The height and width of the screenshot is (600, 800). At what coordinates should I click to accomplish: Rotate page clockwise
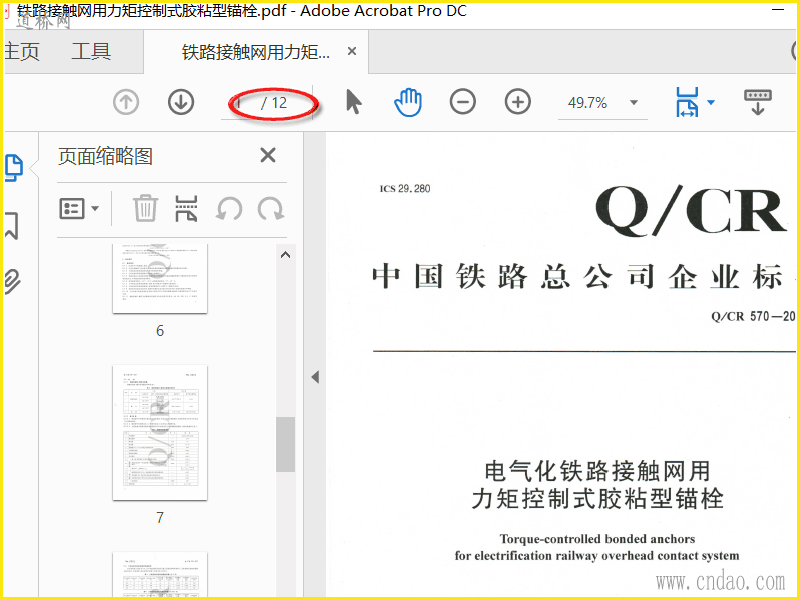pos(270,209)
